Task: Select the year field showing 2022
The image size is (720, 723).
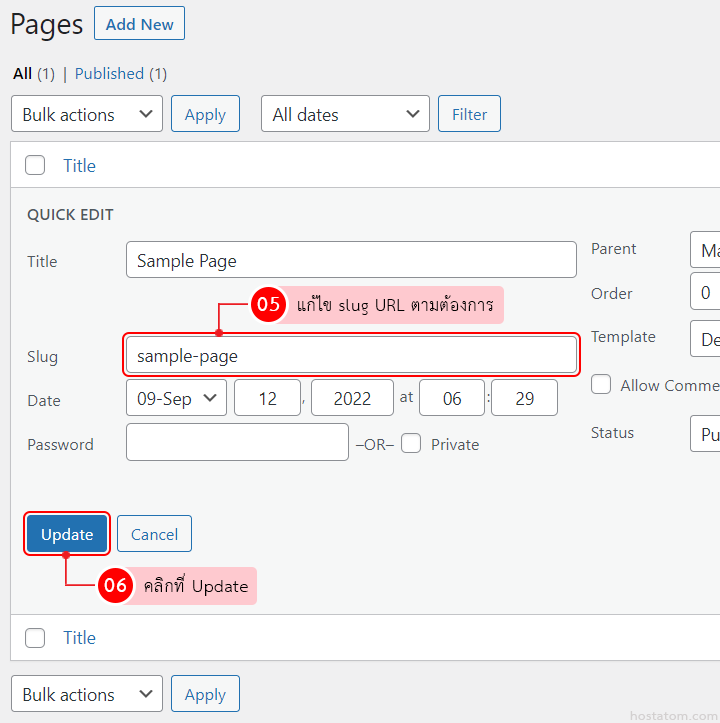Action: coord(352,398)
